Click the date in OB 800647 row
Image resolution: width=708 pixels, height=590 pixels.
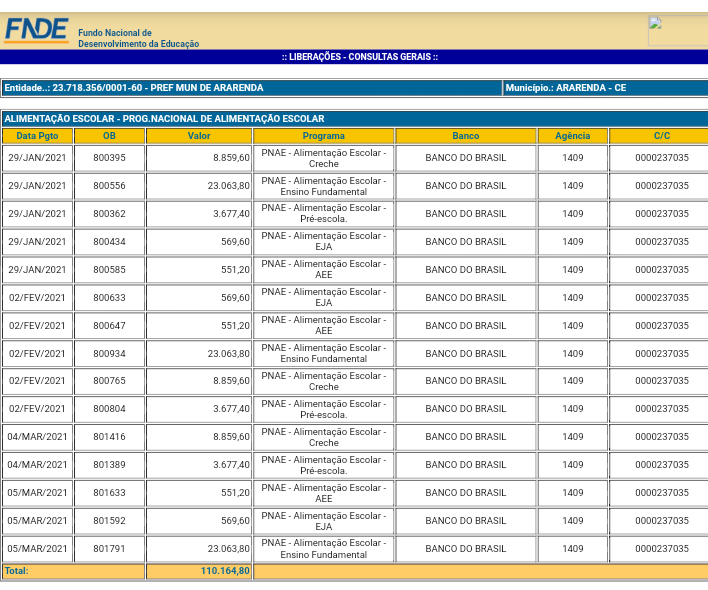(x=37, y=326)
